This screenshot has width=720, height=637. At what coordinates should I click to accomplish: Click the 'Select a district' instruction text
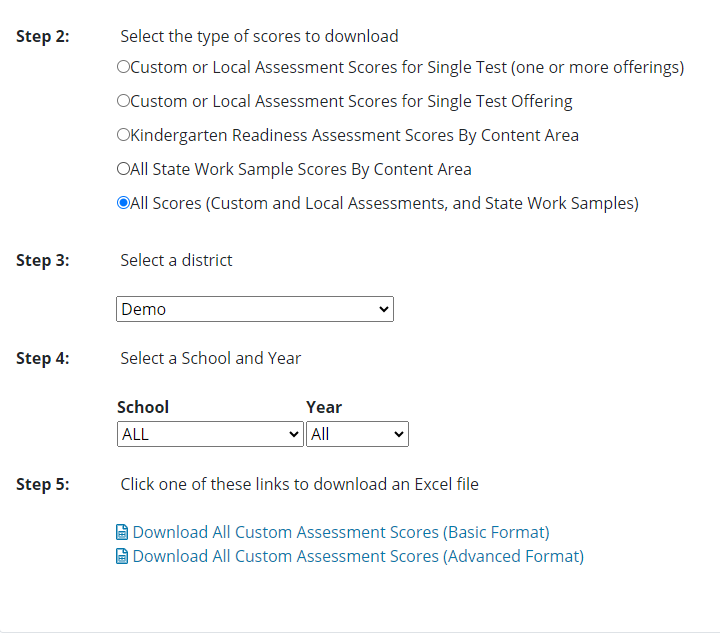click(176, 260)
